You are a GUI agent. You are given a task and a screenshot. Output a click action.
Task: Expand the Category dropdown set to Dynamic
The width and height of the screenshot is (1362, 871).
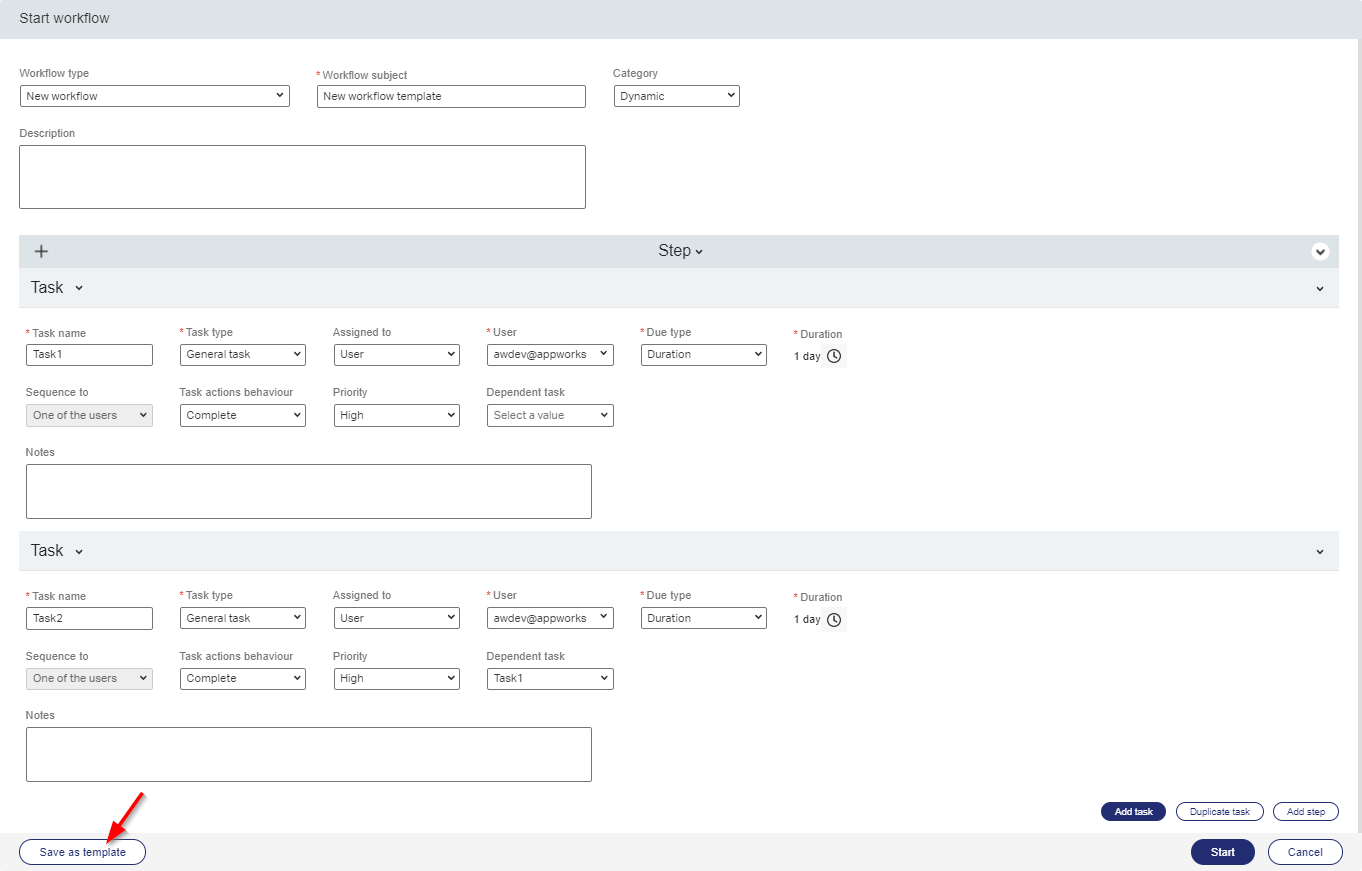(x=676, y=96)
